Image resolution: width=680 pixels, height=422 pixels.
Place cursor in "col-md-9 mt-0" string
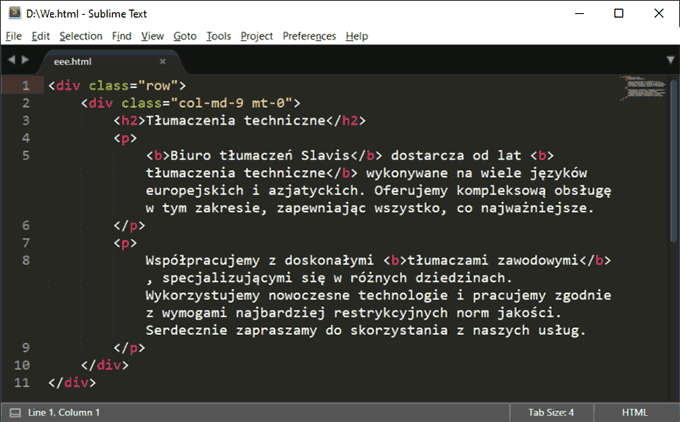(232, 103)
